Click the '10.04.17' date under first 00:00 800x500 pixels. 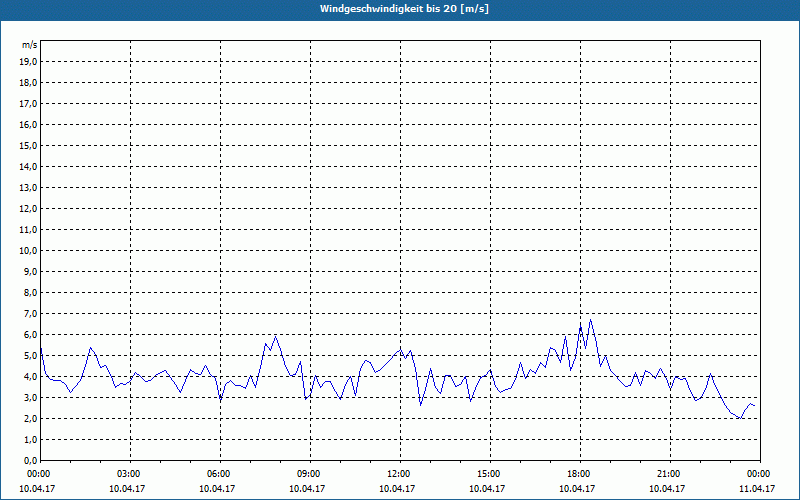click(x=37, y=488)
